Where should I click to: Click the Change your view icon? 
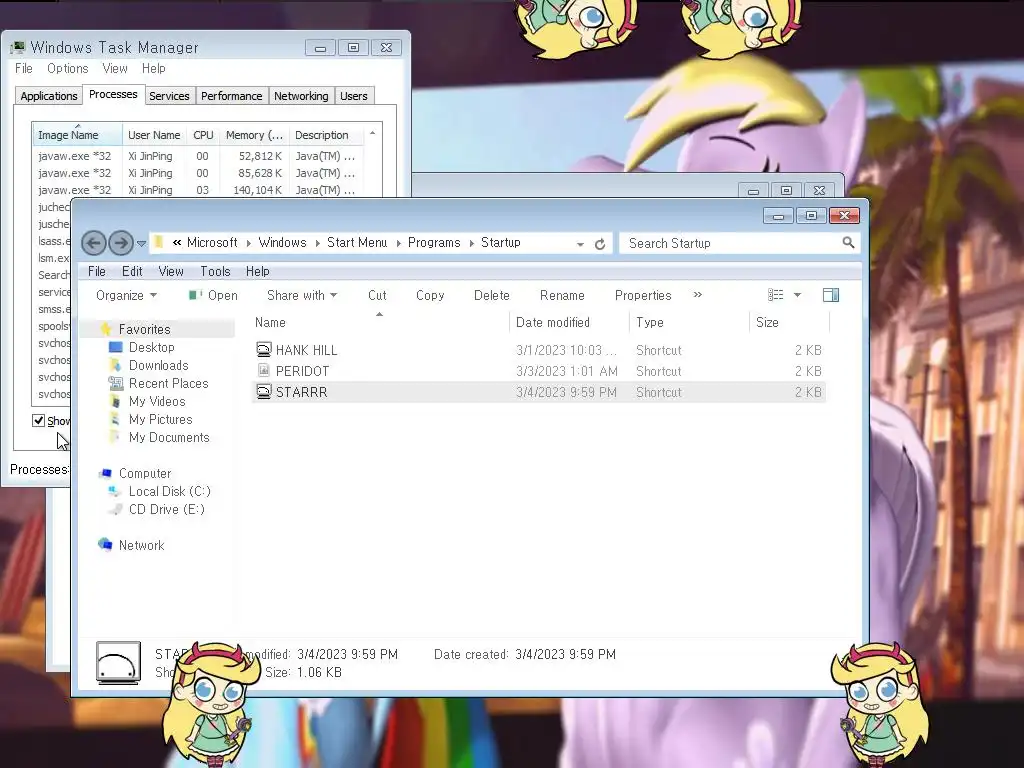(x=776, y=295)
